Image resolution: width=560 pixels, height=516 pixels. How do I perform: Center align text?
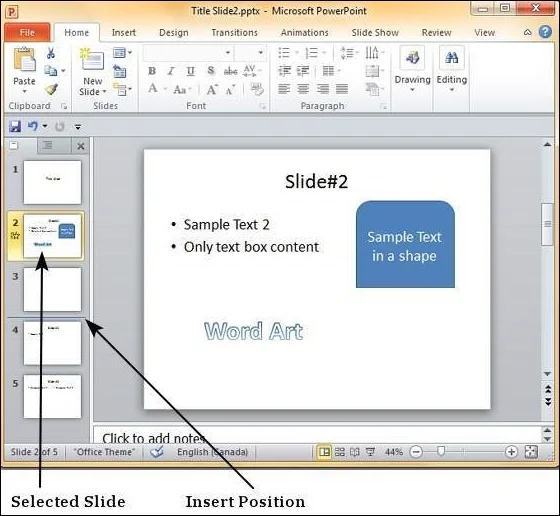(303, 89)
